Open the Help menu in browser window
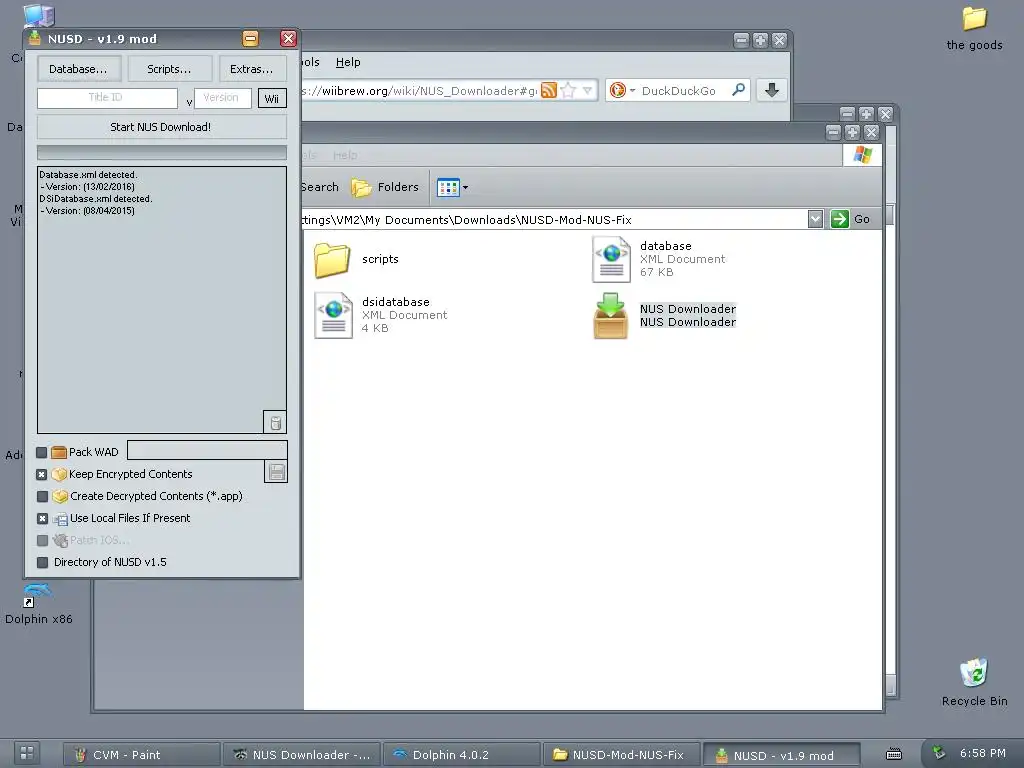Image resolution: width=1024 pixels, height=768 pixels. (x=347, y=62)
